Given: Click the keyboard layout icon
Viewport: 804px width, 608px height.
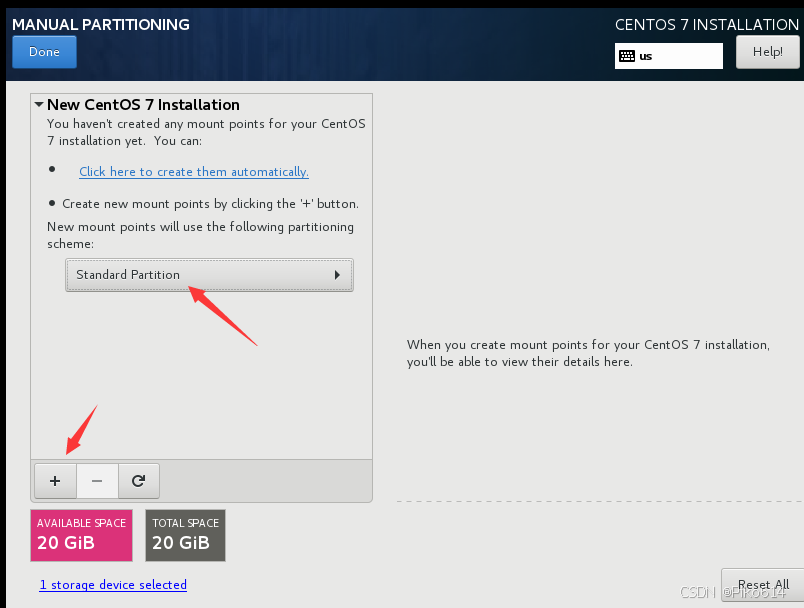Looking at the screenshot, I should pos(627,56).
